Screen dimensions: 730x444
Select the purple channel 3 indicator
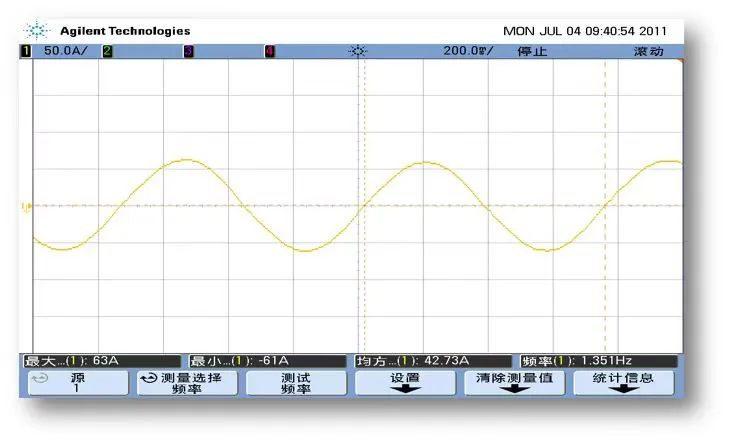point(189,51)
